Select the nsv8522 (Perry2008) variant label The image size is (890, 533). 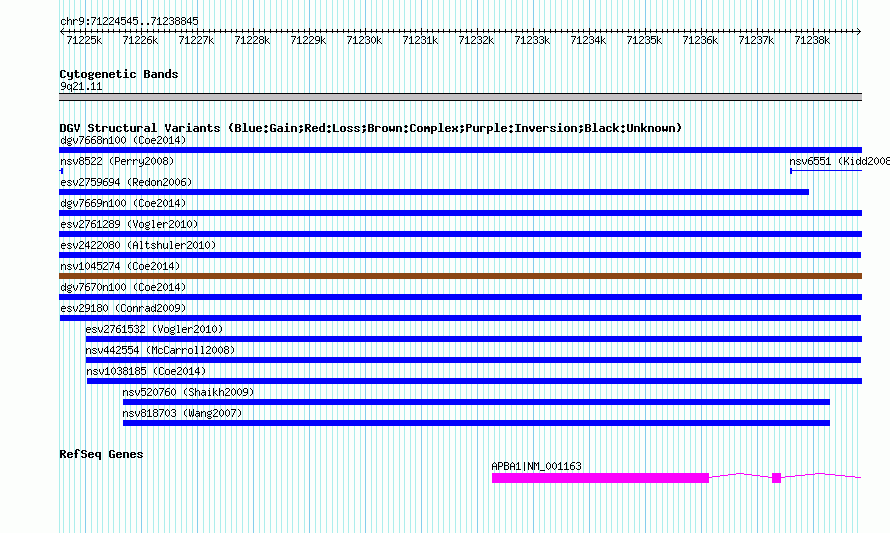(117, 161)
